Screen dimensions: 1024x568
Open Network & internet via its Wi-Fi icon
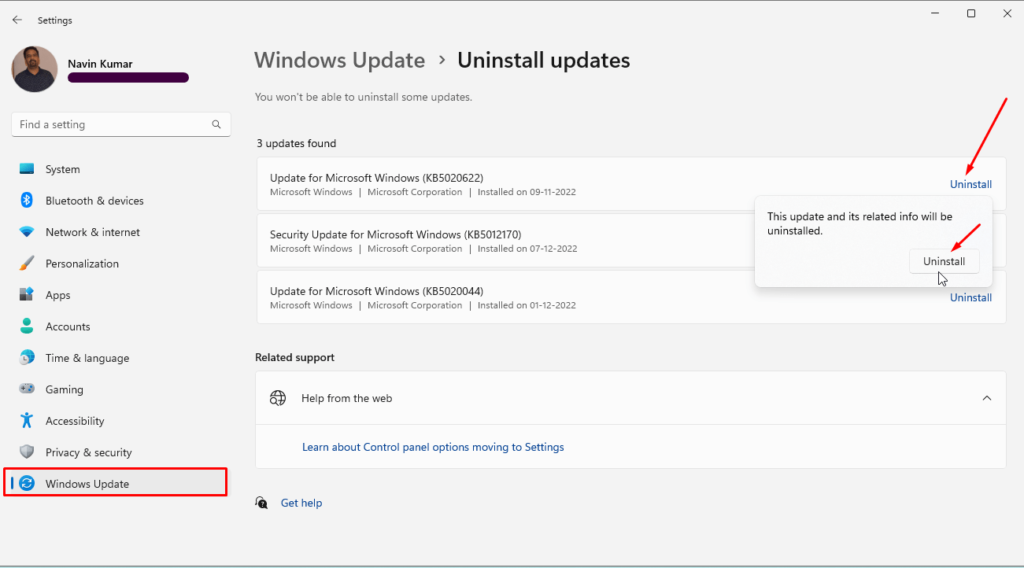pos(27,232)
